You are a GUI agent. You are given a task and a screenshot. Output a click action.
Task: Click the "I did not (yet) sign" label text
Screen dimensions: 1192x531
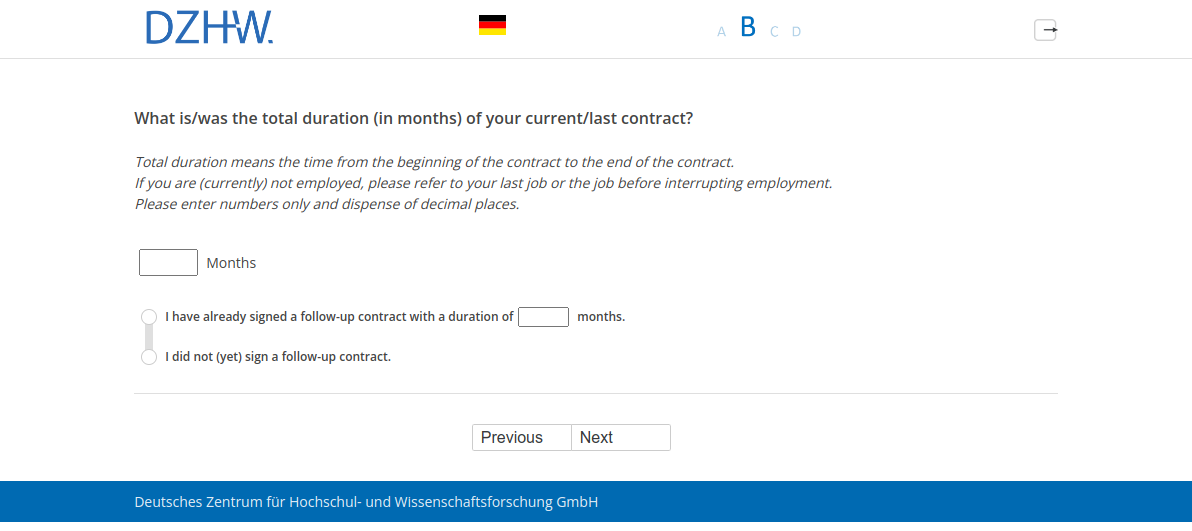point(278,357)
